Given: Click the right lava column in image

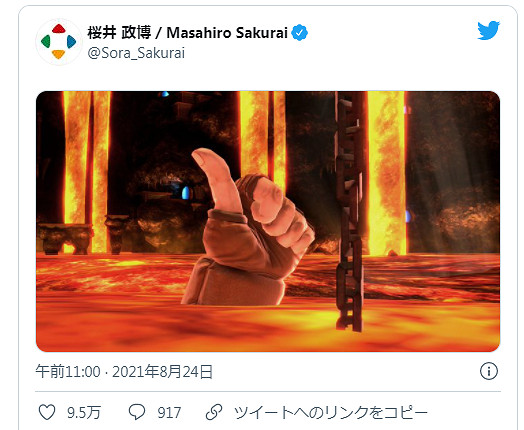Looking at the screenshot, I should point(387,172).
